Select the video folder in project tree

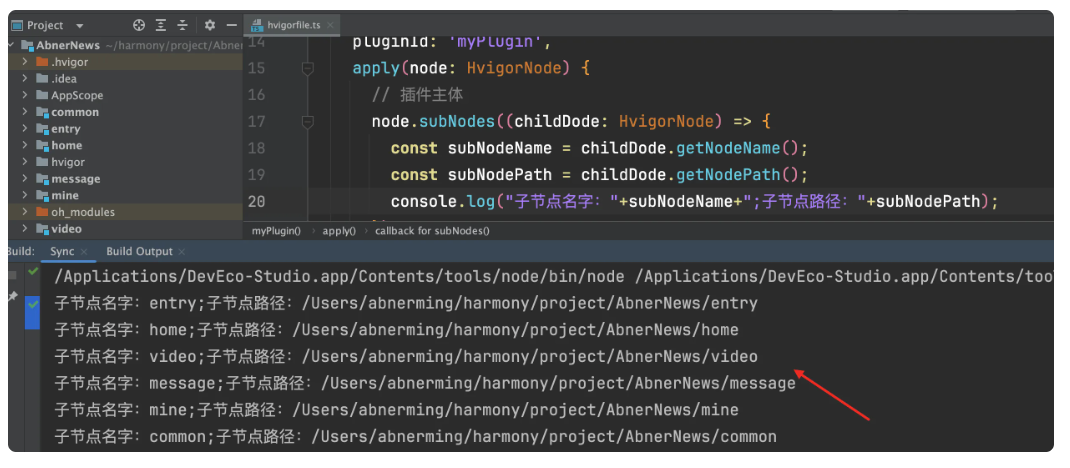pyautogui.click(x=66, y=229)
